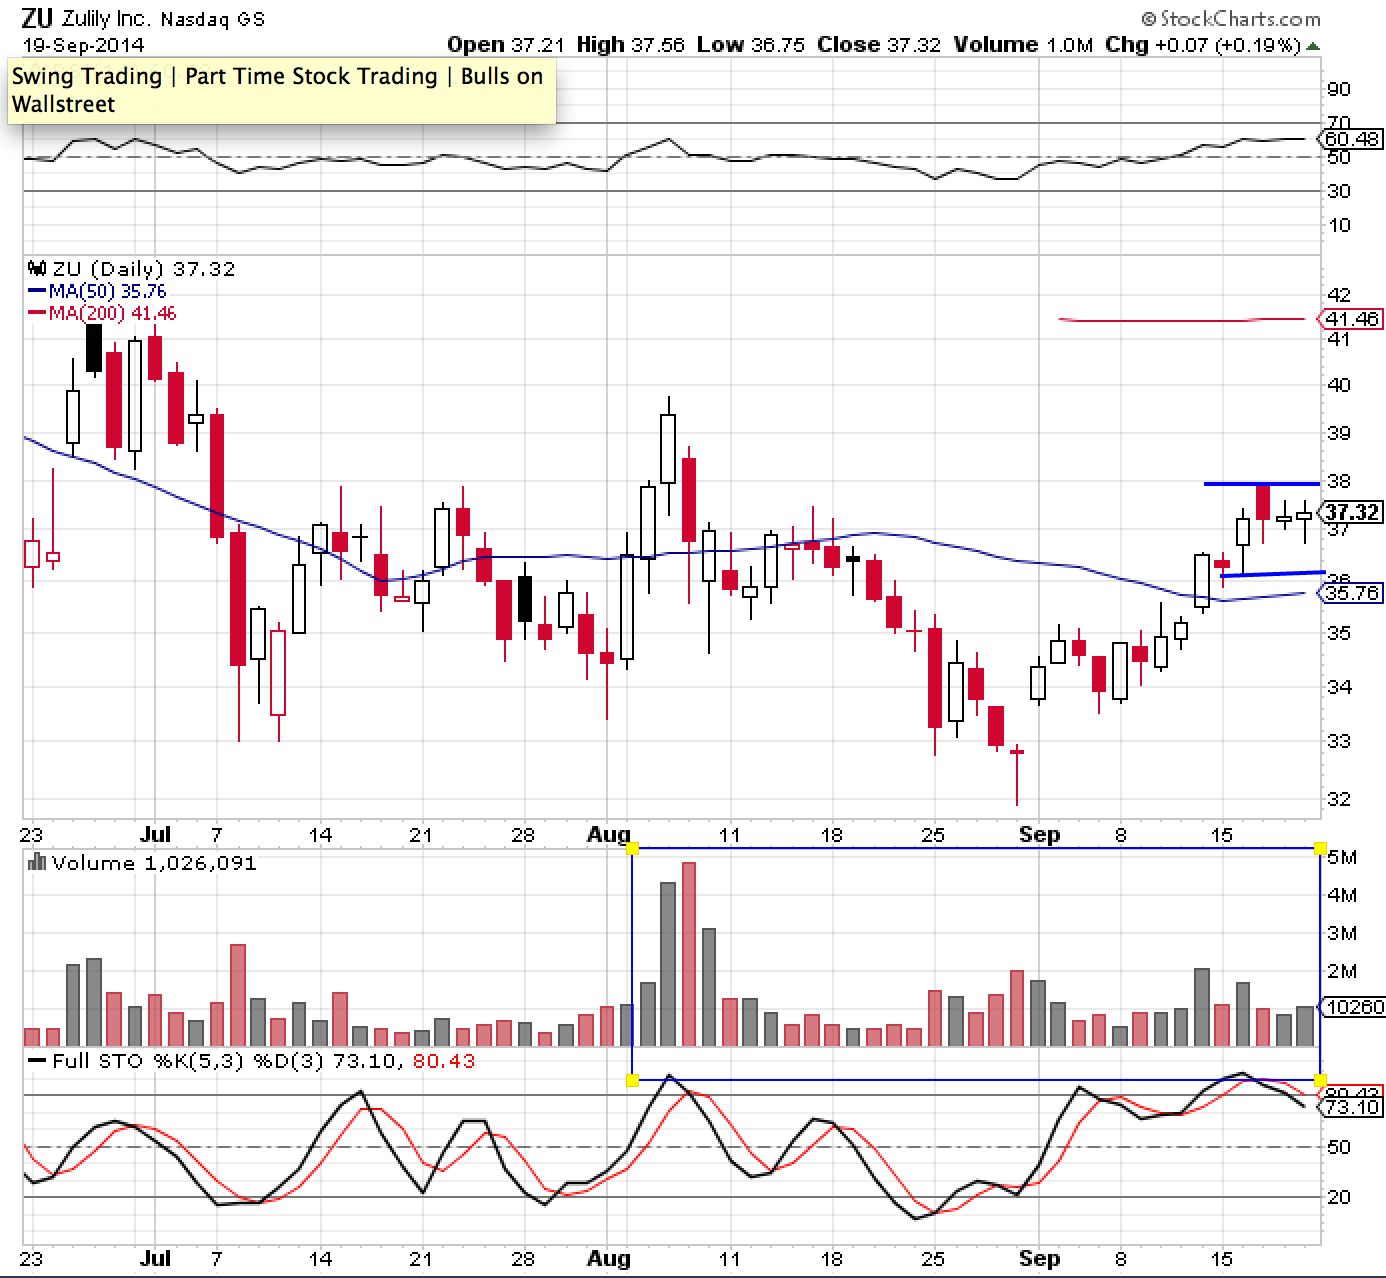Click the yellow handle at the volume panel's top-right
Screen dimensions: 1386x1278
click(1320, 849)
